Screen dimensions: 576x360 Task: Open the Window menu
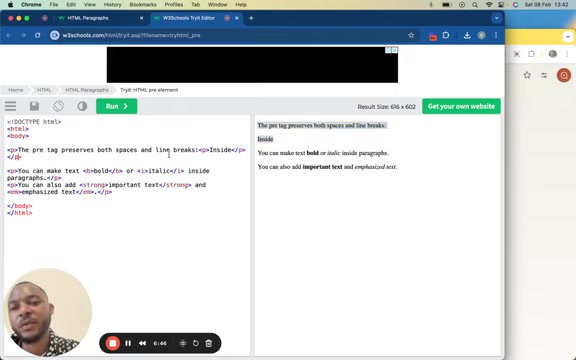click(217, 4)
